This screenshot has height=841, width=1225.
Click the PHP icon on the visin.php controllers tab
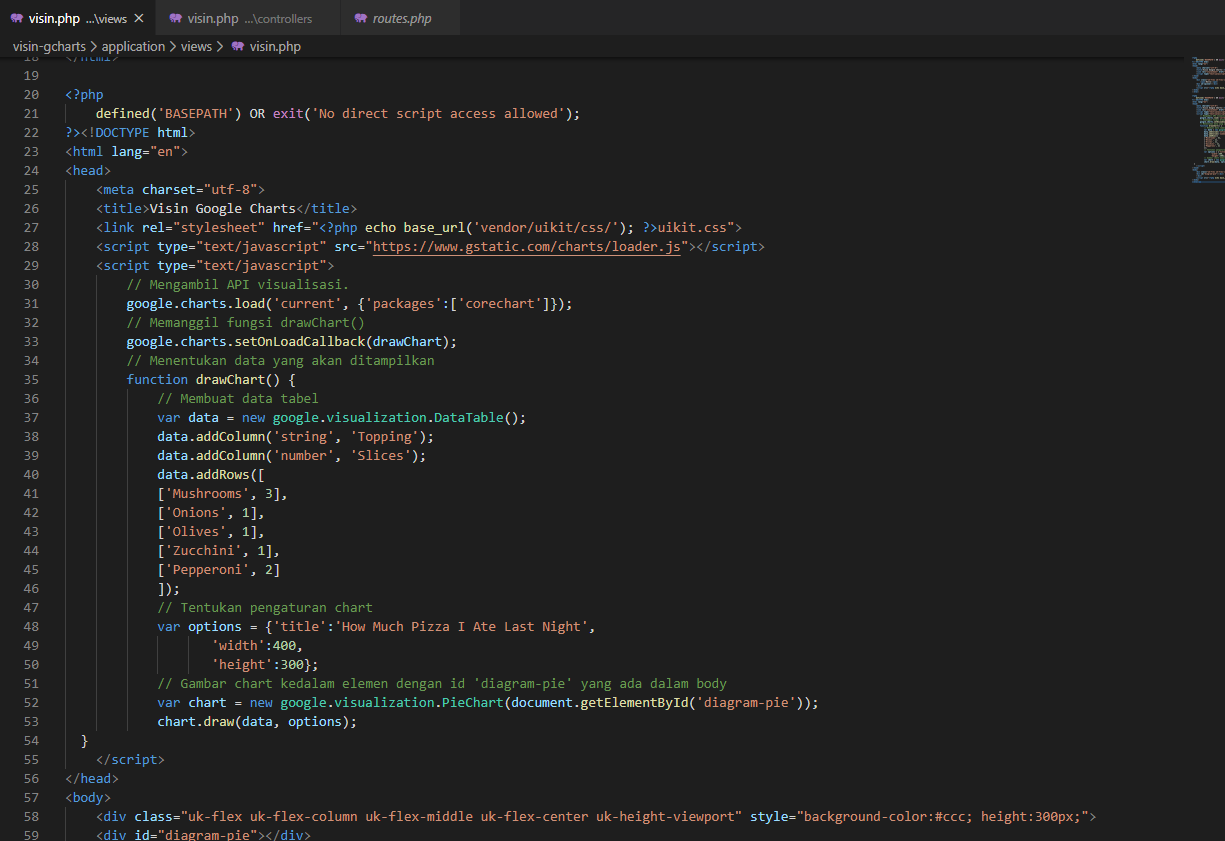pos(176,18)
